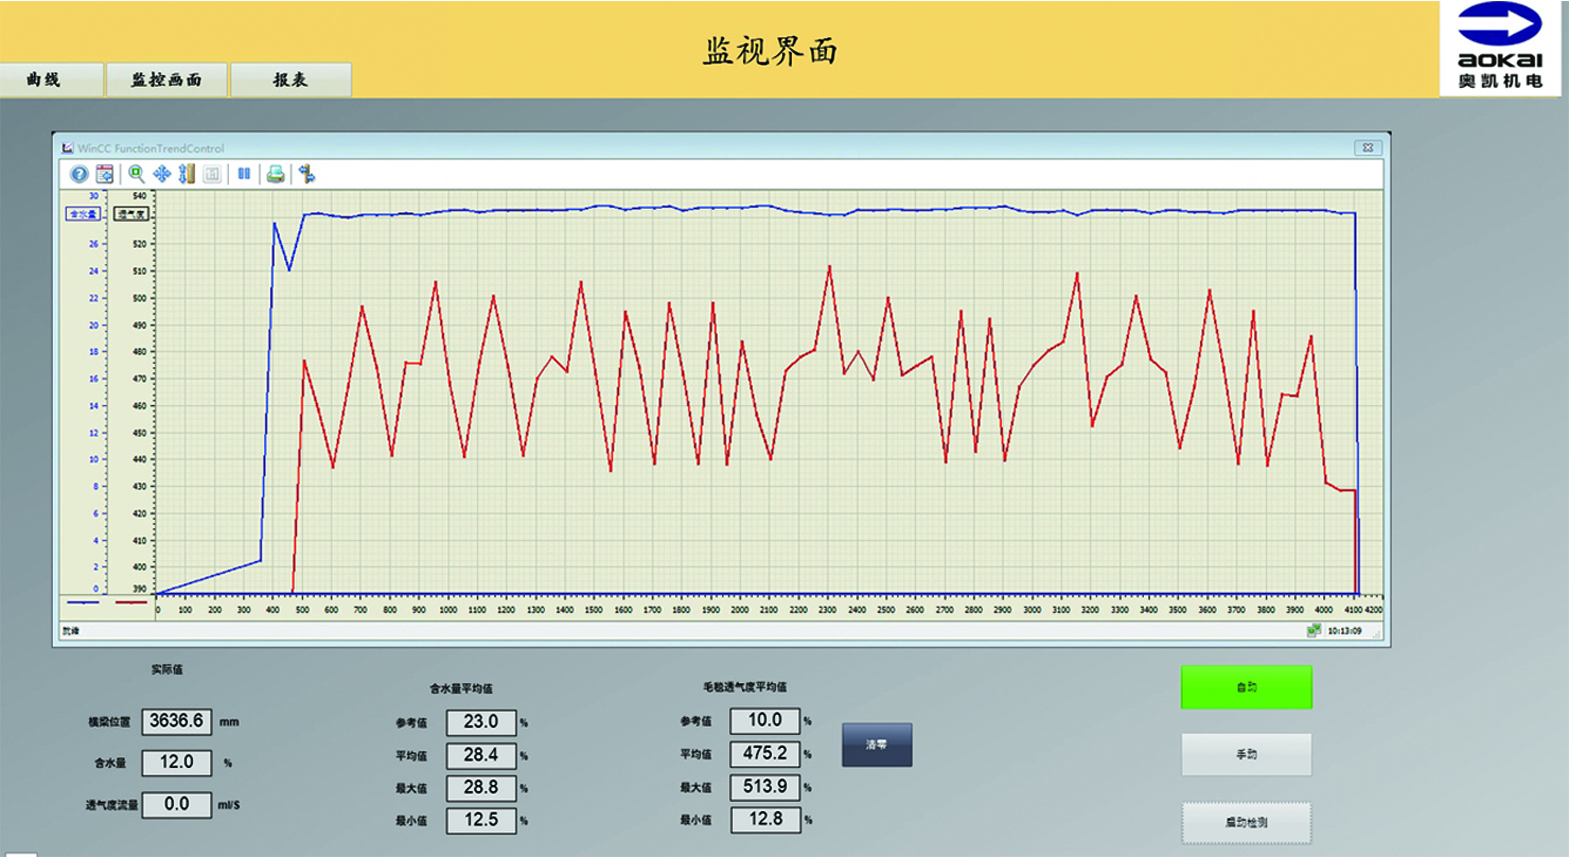Image resolution: width=1569 pixels, height=857 pixels.
Task: Click the 含水量 最大值 field 28.8
Action: (481, 788)
